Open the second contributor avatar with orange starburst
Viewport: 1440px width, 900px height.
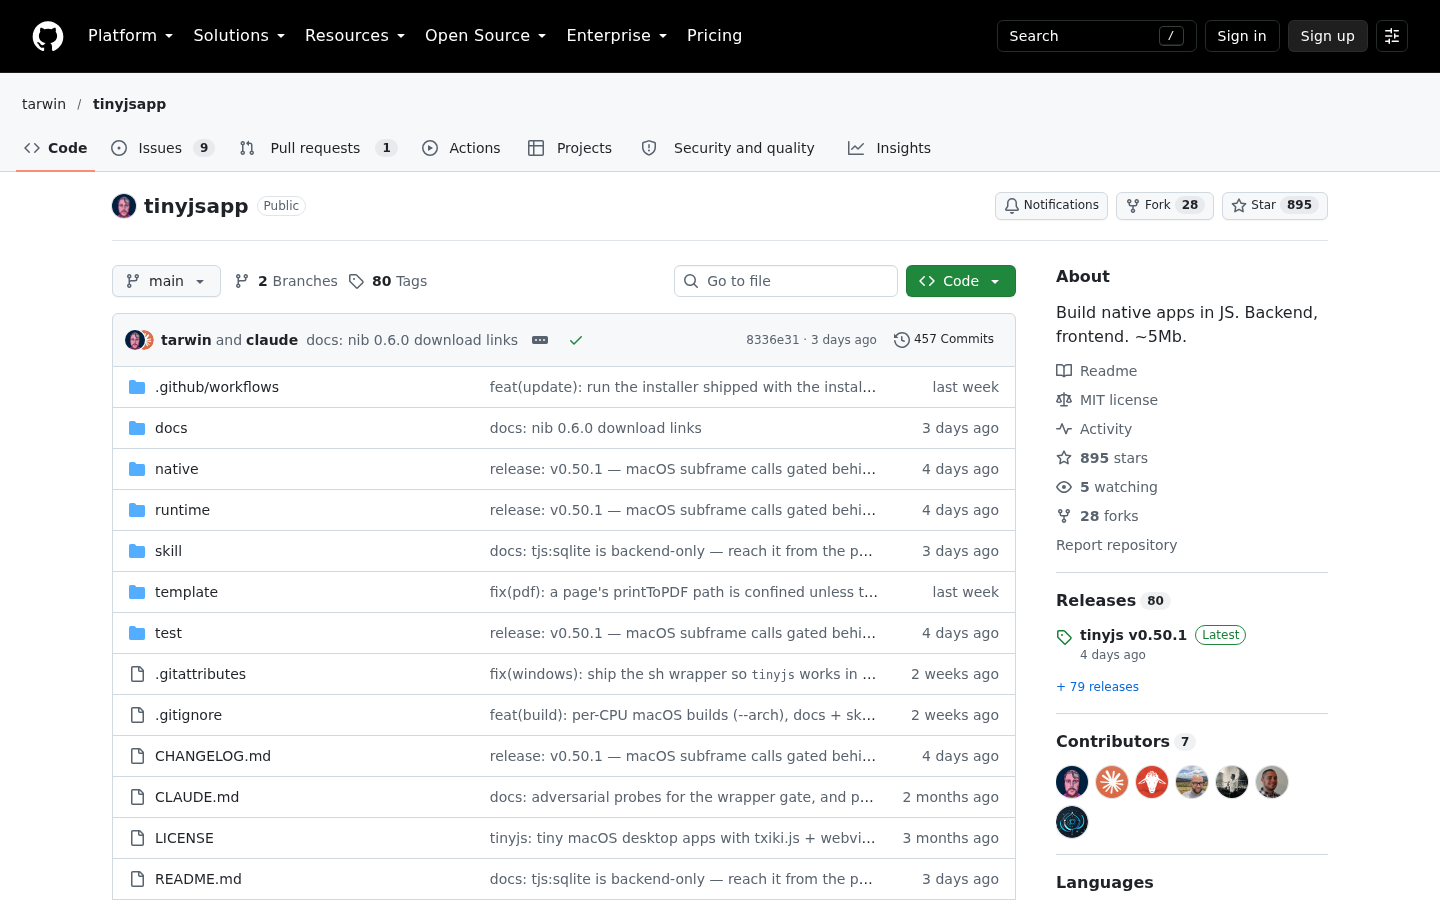1112,782
